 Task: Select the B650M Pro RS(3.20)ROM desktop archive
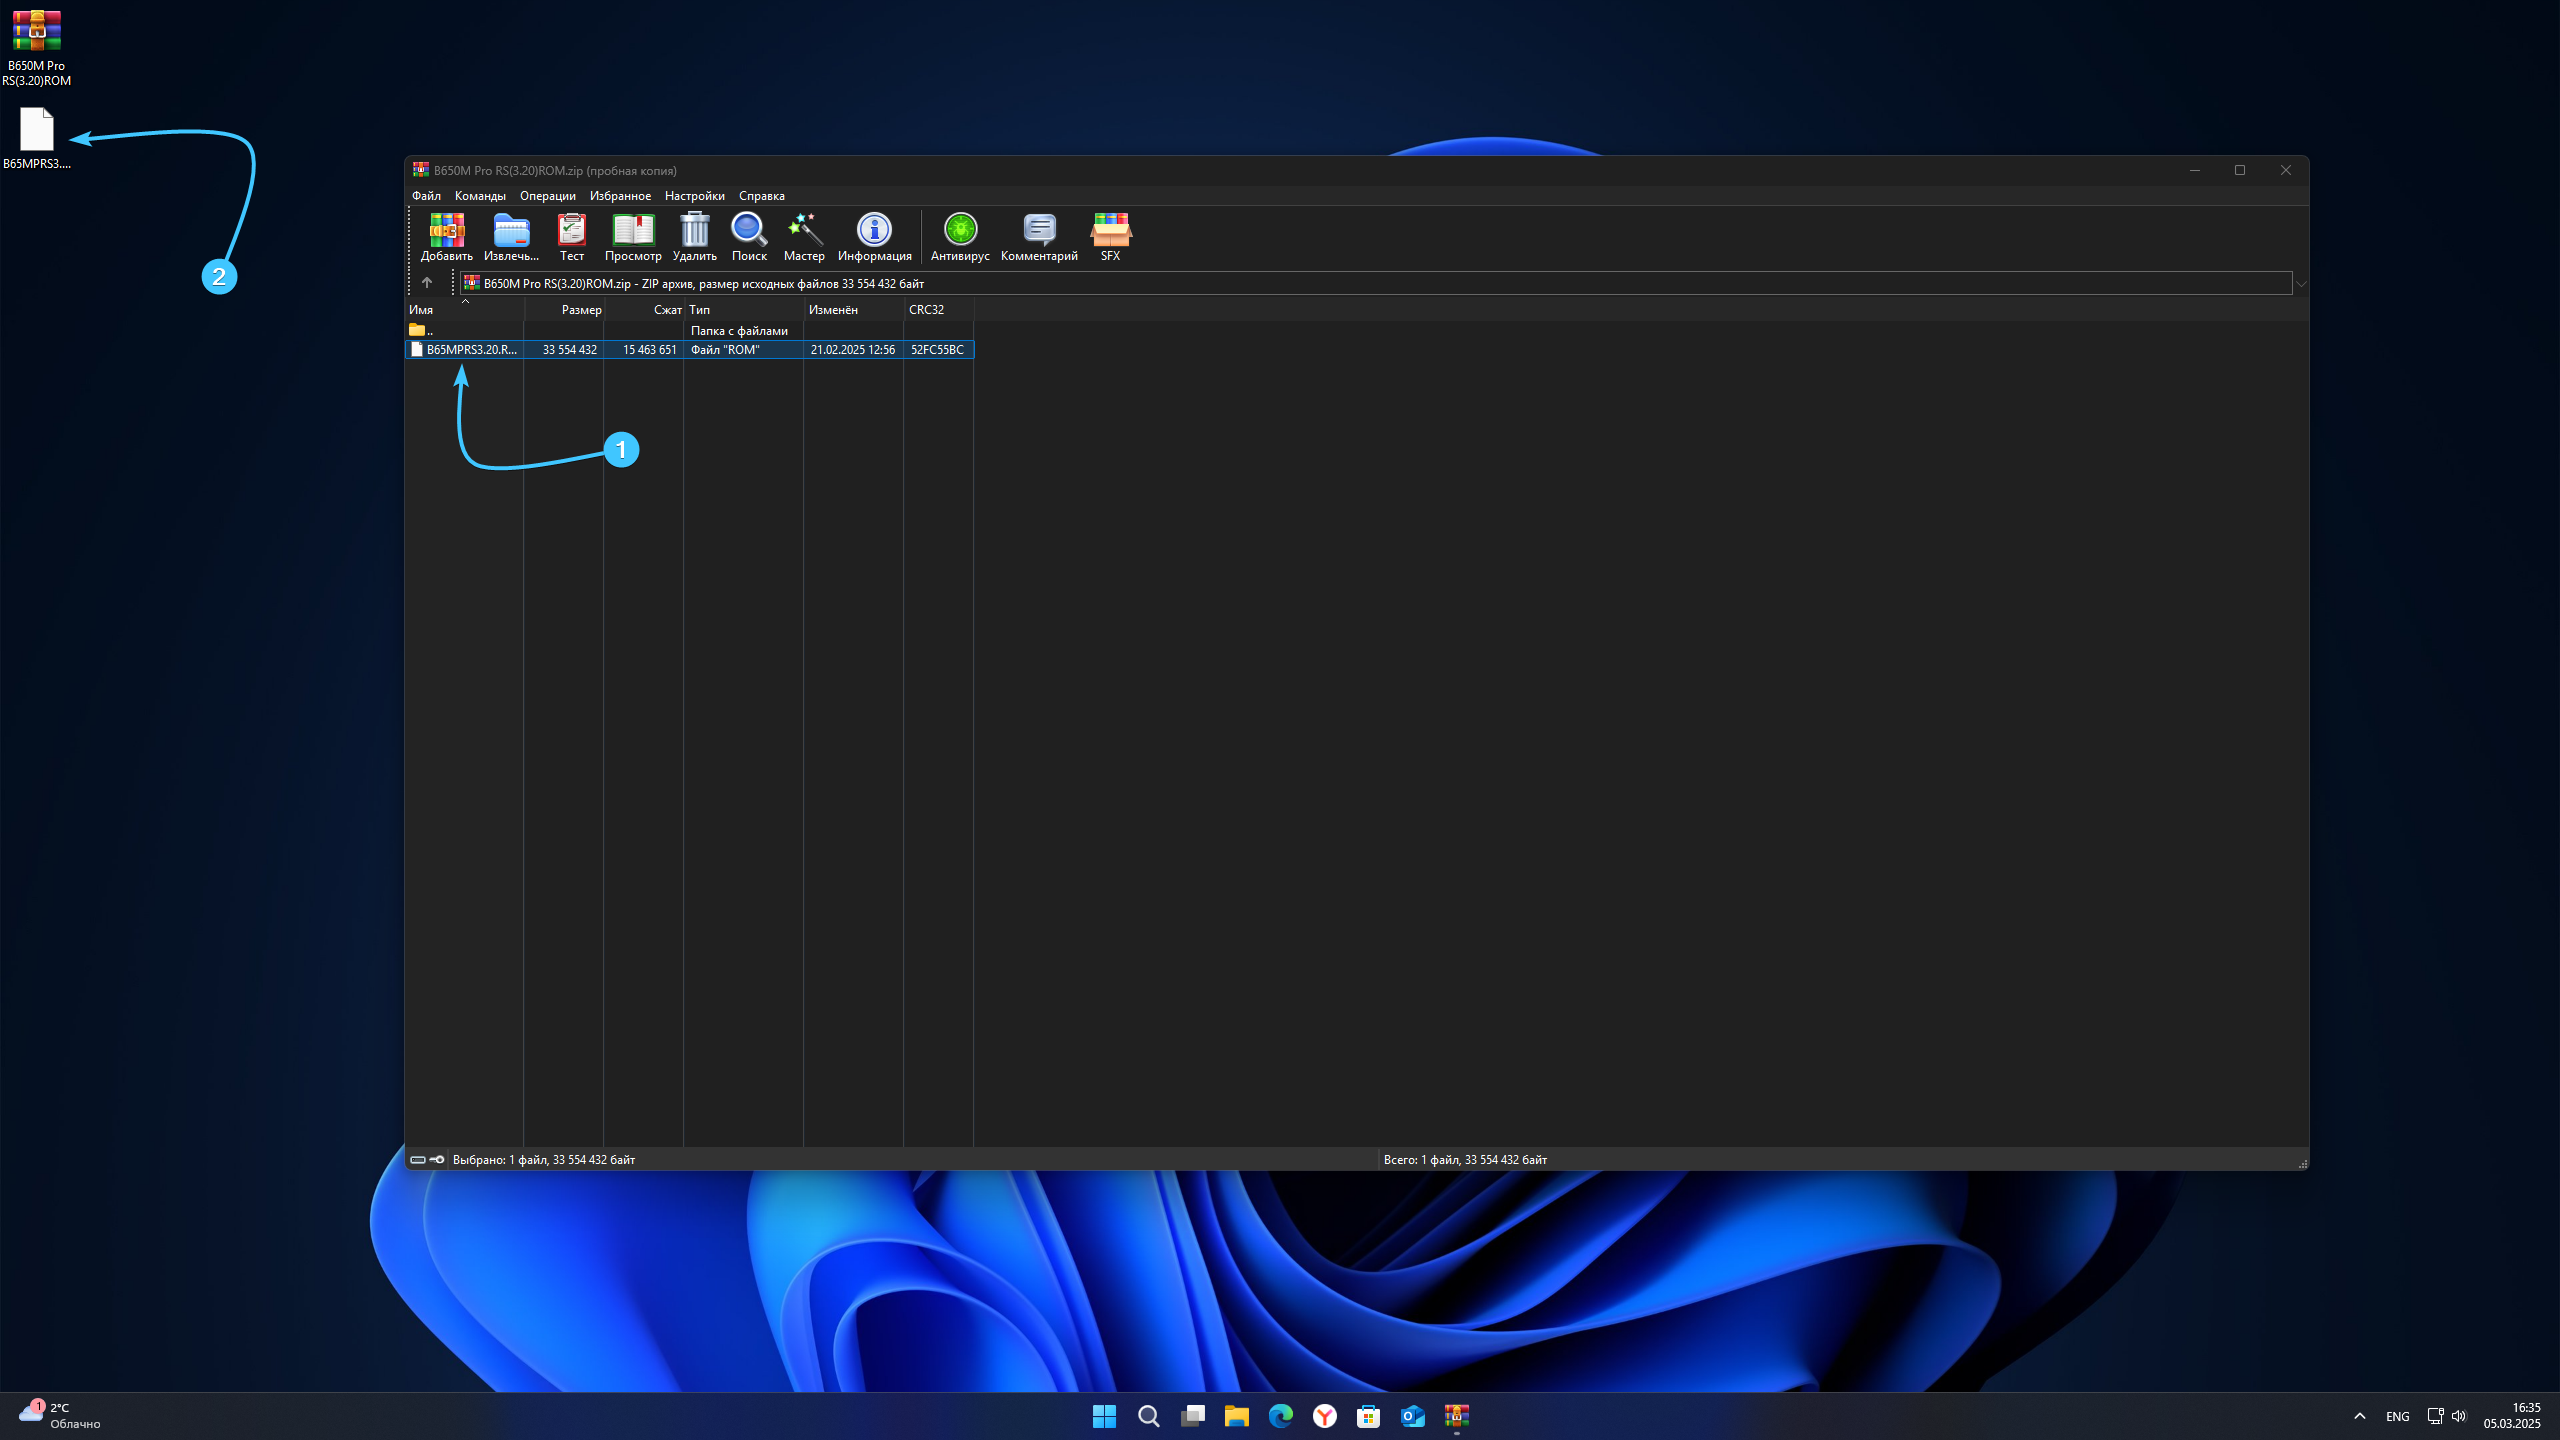click(37, 48)
